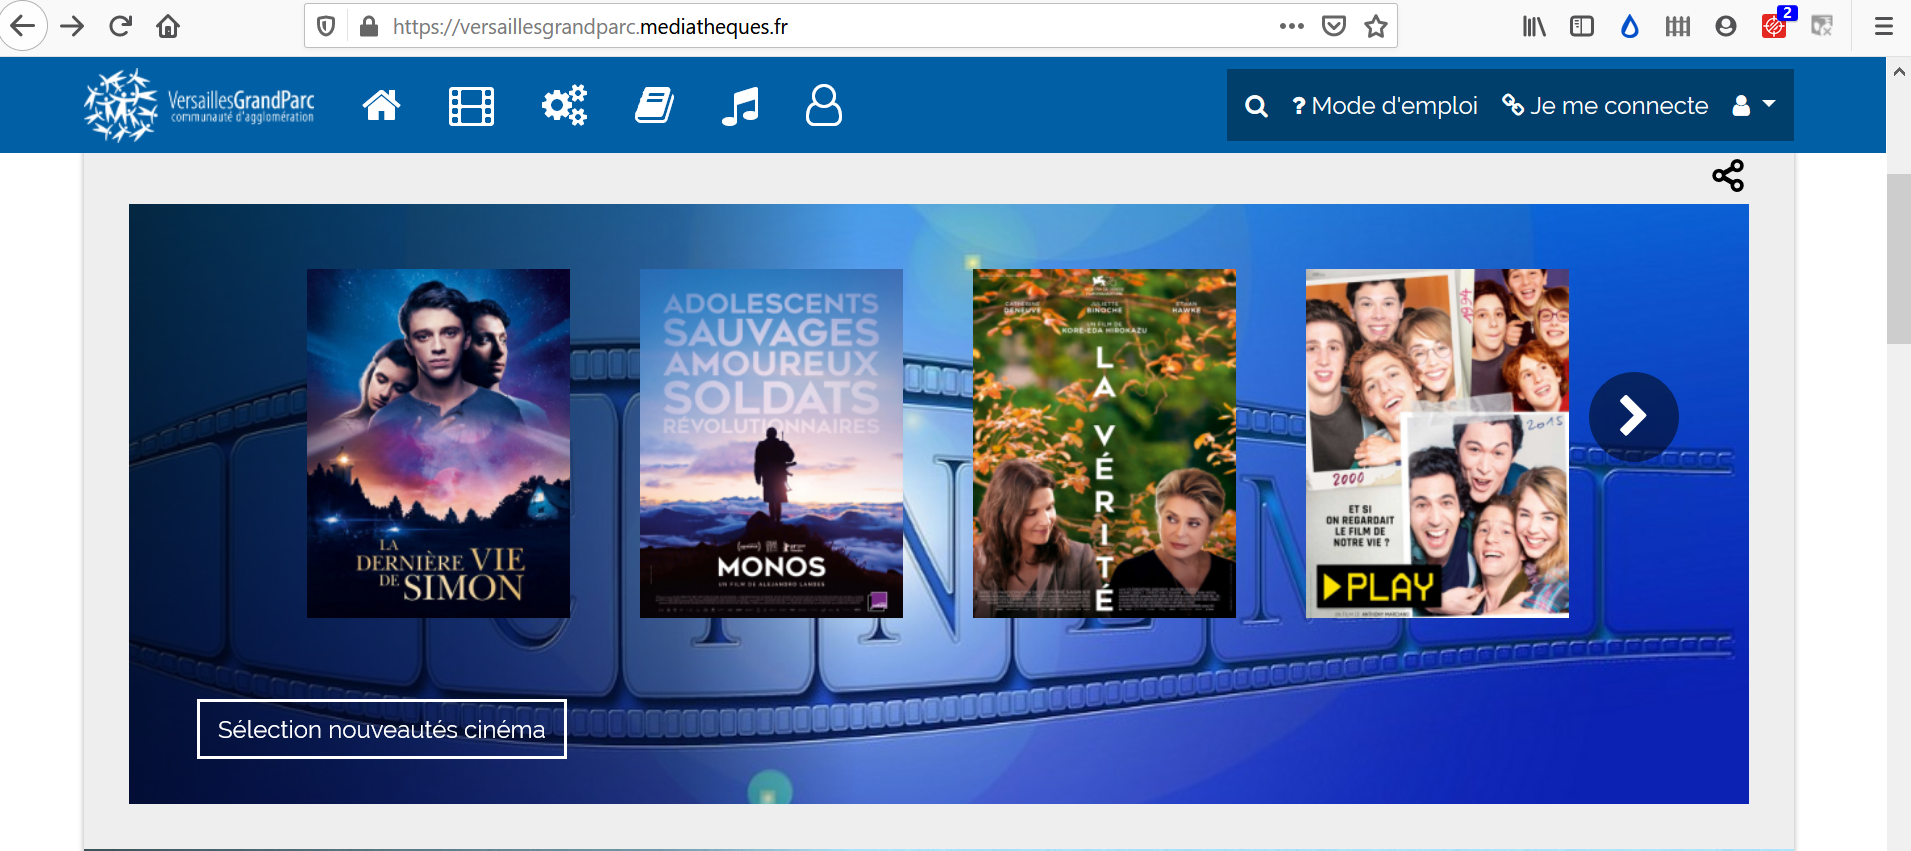The height and width of the screenshot is (851, 1911).
Task: Bookmark this page with the star
Action: click(x=1376, y=26)
